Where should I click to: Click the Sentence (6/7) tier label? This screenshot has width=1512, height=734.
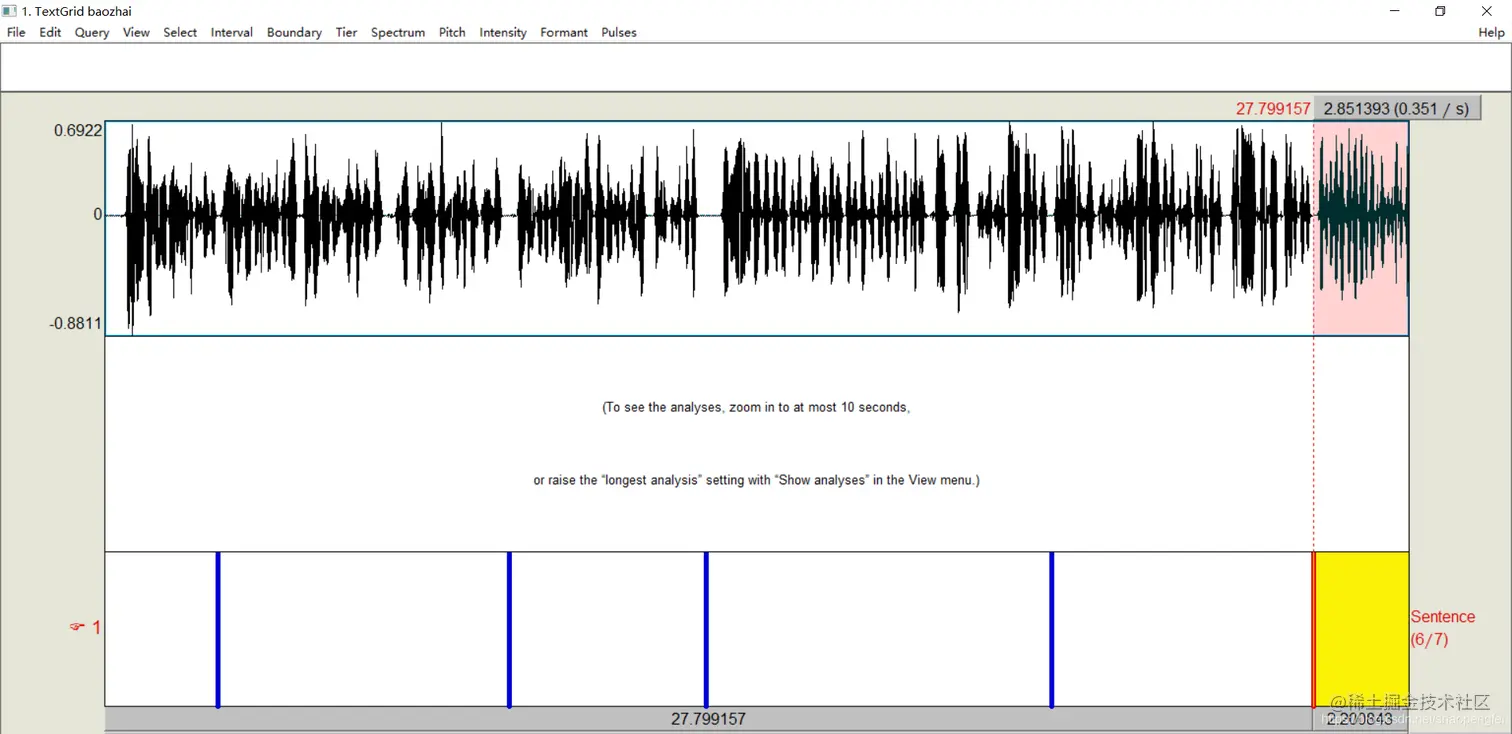[x=1442, y=628]
